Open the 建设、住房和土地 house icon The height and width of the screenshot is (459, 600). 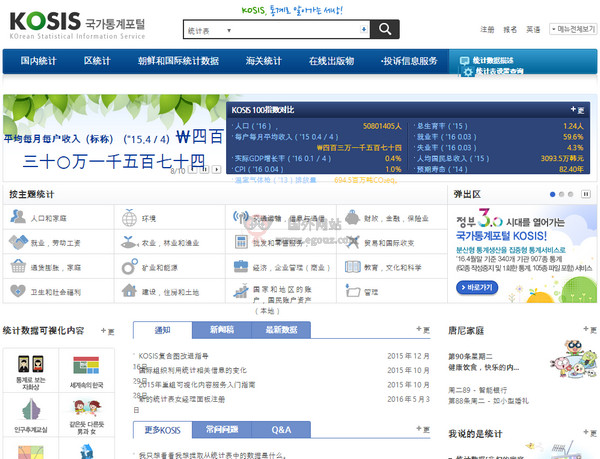tap(129, 291)
